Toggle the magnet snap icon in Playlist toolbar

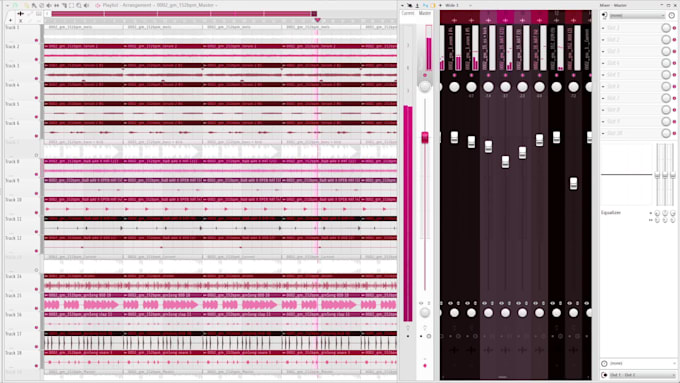click(x=14, y=5)
